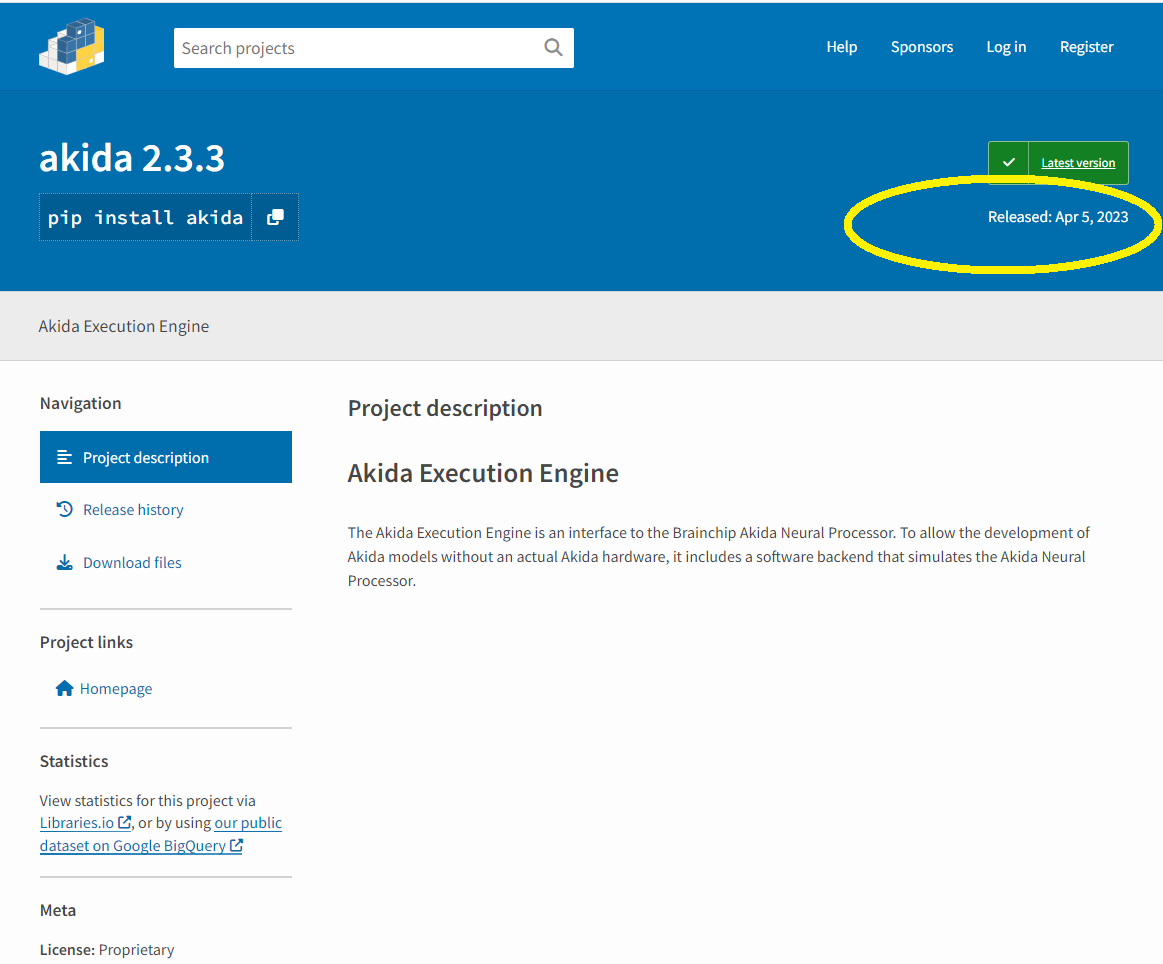Open the Download files tab

(x=132, y=562)
